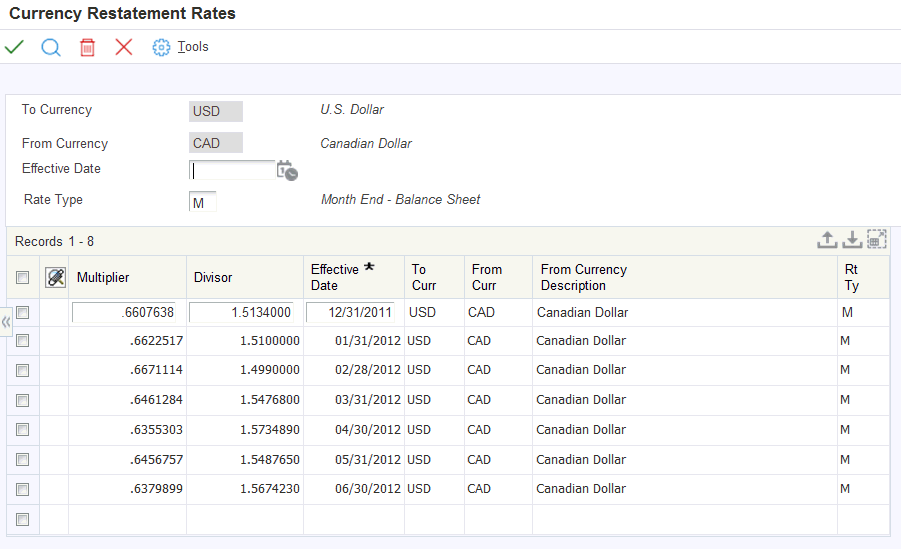Click Canadian Dollar in the 04/30/2012 row
Screen dimensions: 901x549
[x=581, y=429]
